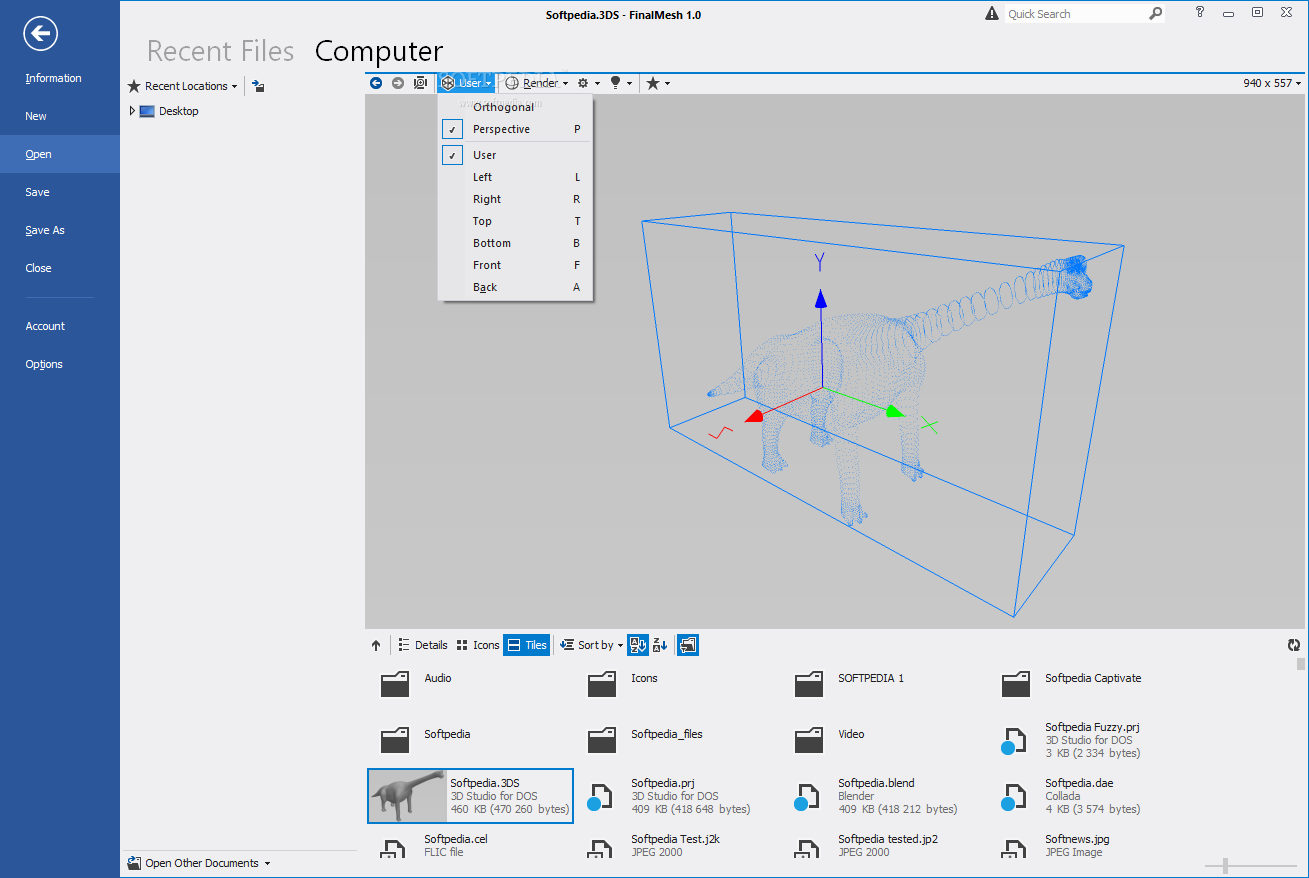Open the Information backstage page

[x=60, y=78]
